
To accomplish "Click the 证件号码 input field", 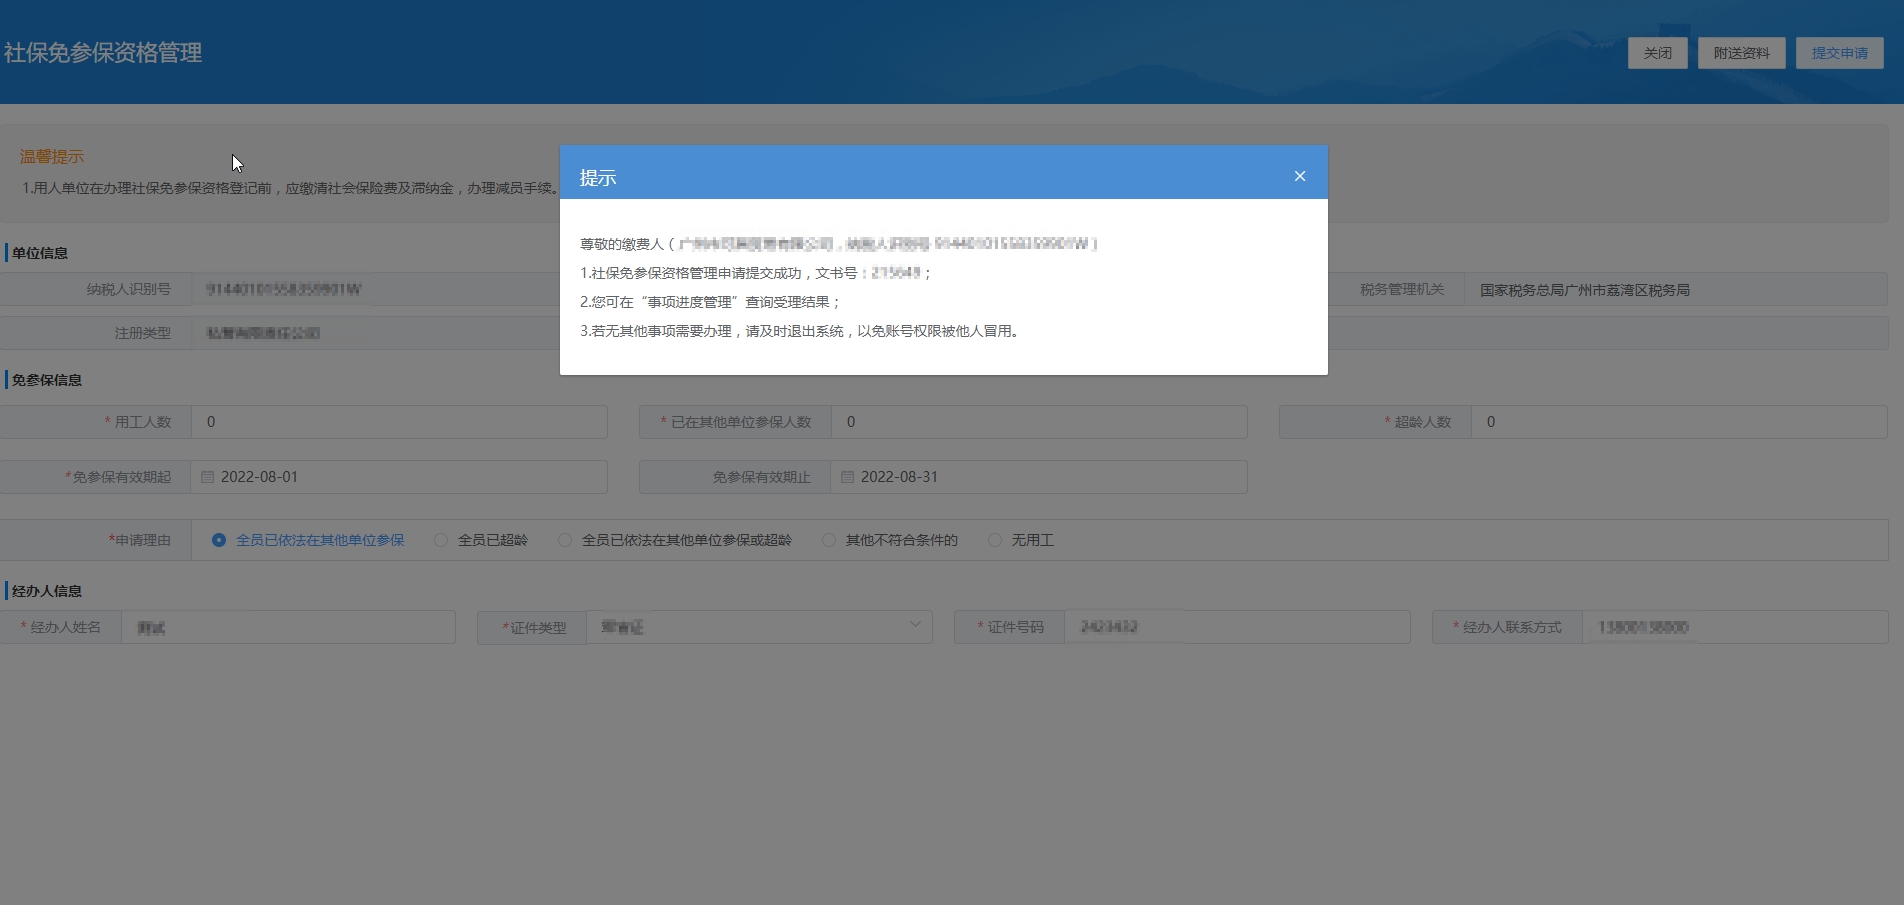I will [1236, 627].
